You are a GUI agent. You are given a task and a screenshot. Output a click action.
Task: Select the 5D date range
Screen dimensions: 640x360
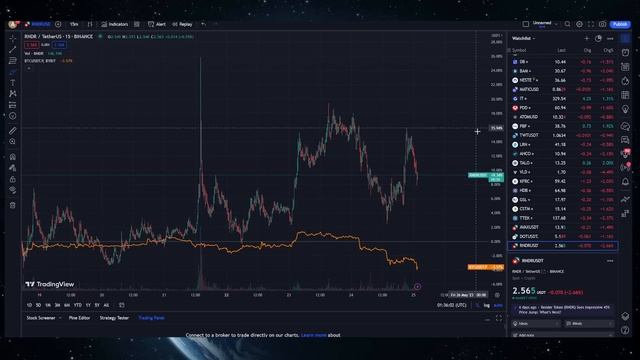[x=38, y=305]
